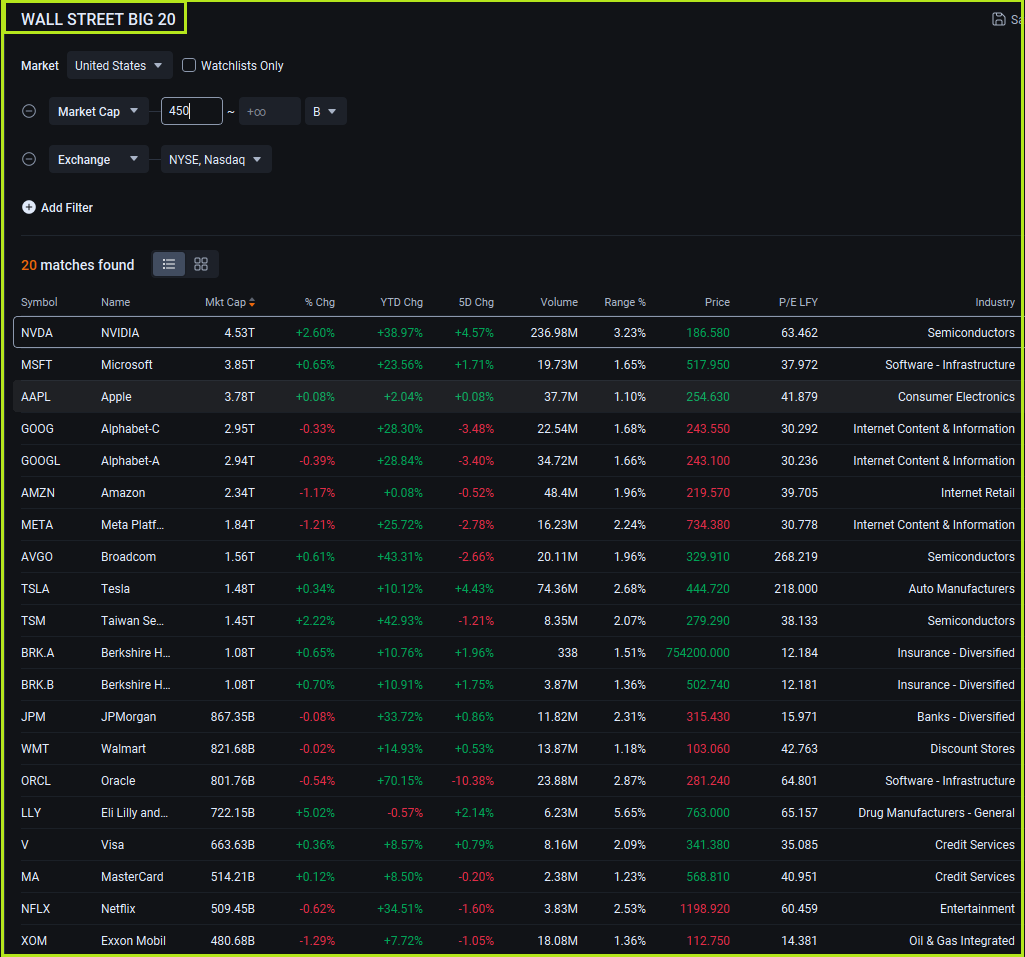Viewport: 1025px width, 957px height.
Task: Change the B unit dropdown
Action: pos(325,111)
